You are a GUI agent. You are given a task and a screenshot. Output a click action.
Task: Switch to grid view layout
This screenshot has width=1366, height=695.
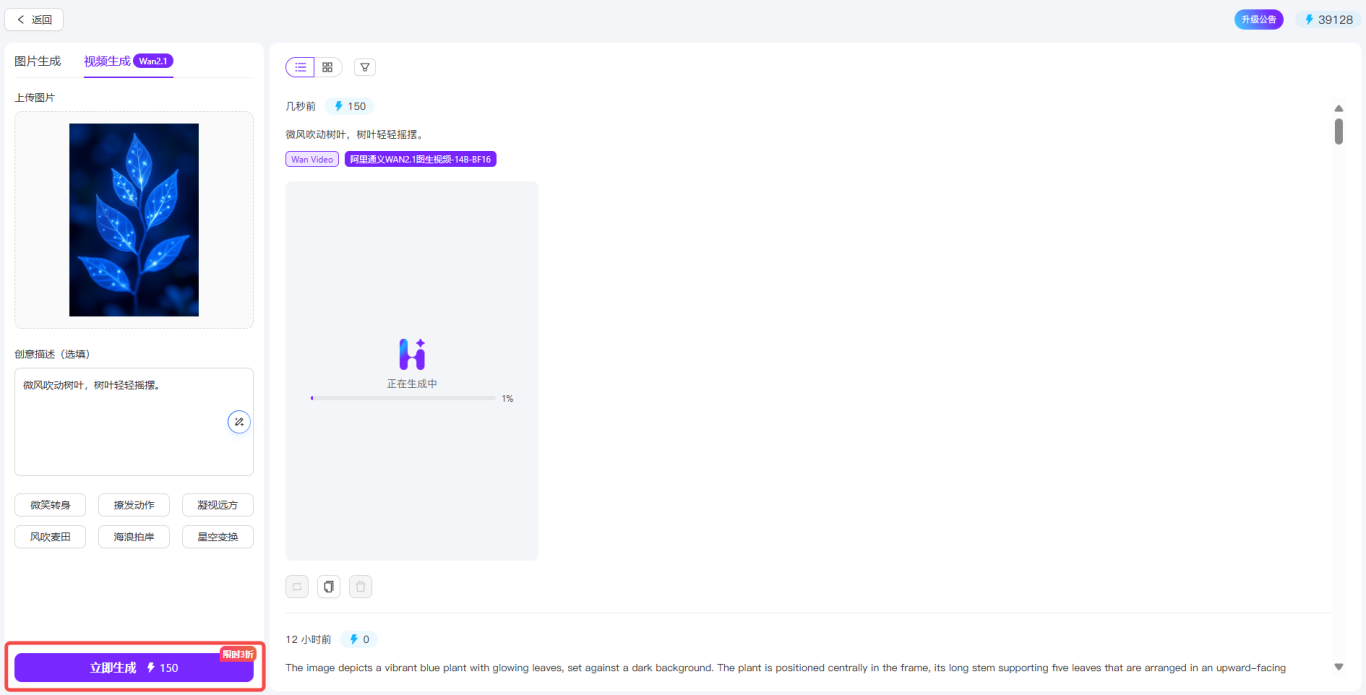coord(328,67)
